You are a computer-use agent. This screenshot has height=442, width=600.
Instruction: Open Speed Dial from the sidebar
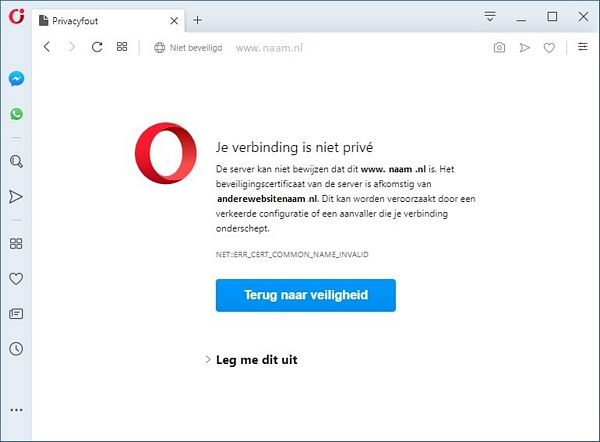pos(16,244)
